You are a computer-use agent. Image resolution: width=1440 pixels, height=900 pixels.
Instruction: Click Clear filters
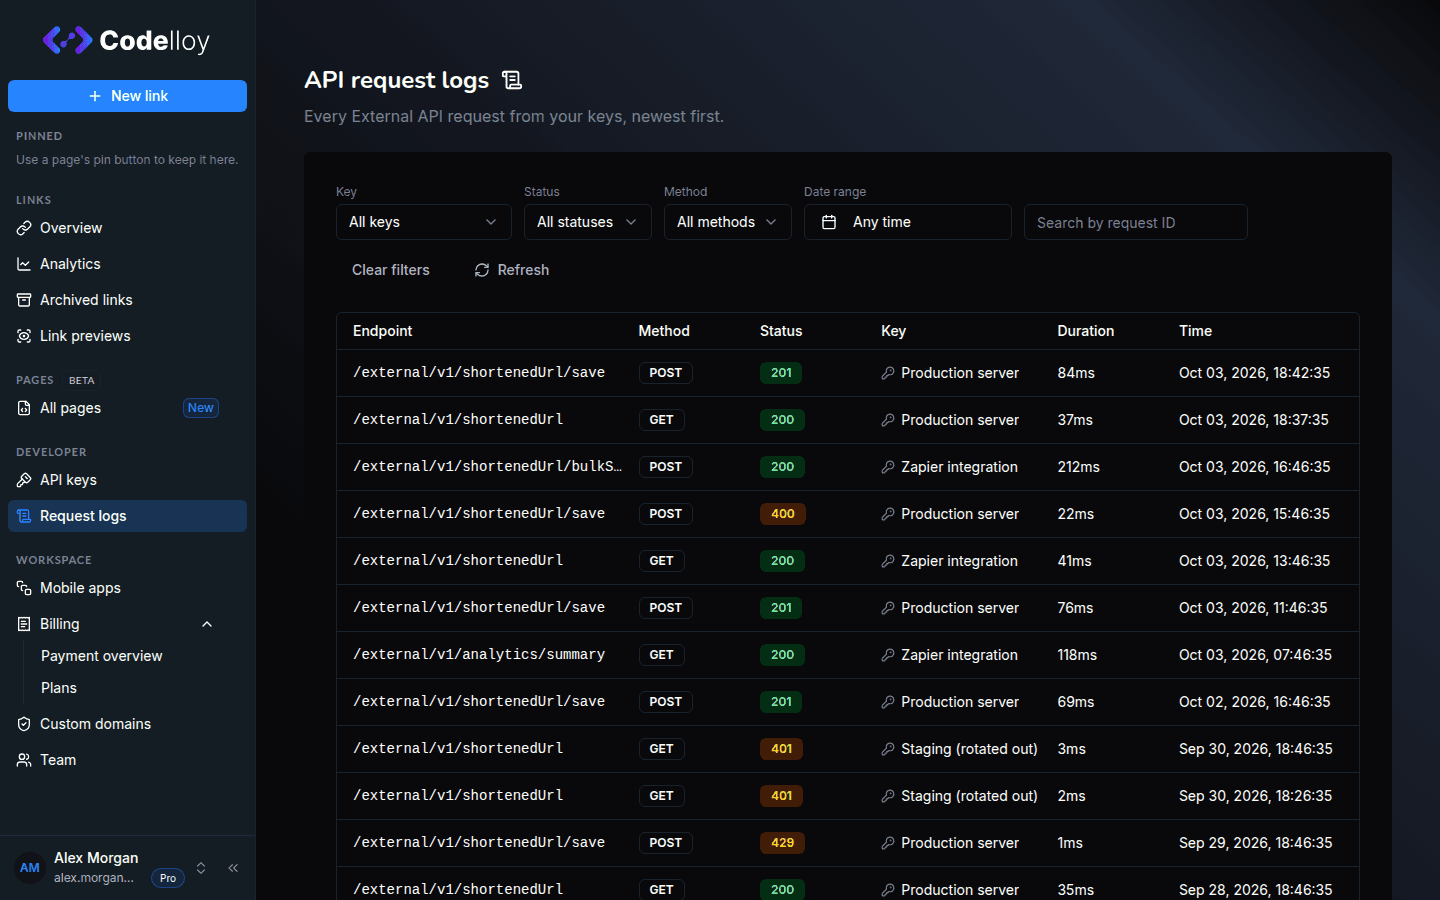(391, 270)
